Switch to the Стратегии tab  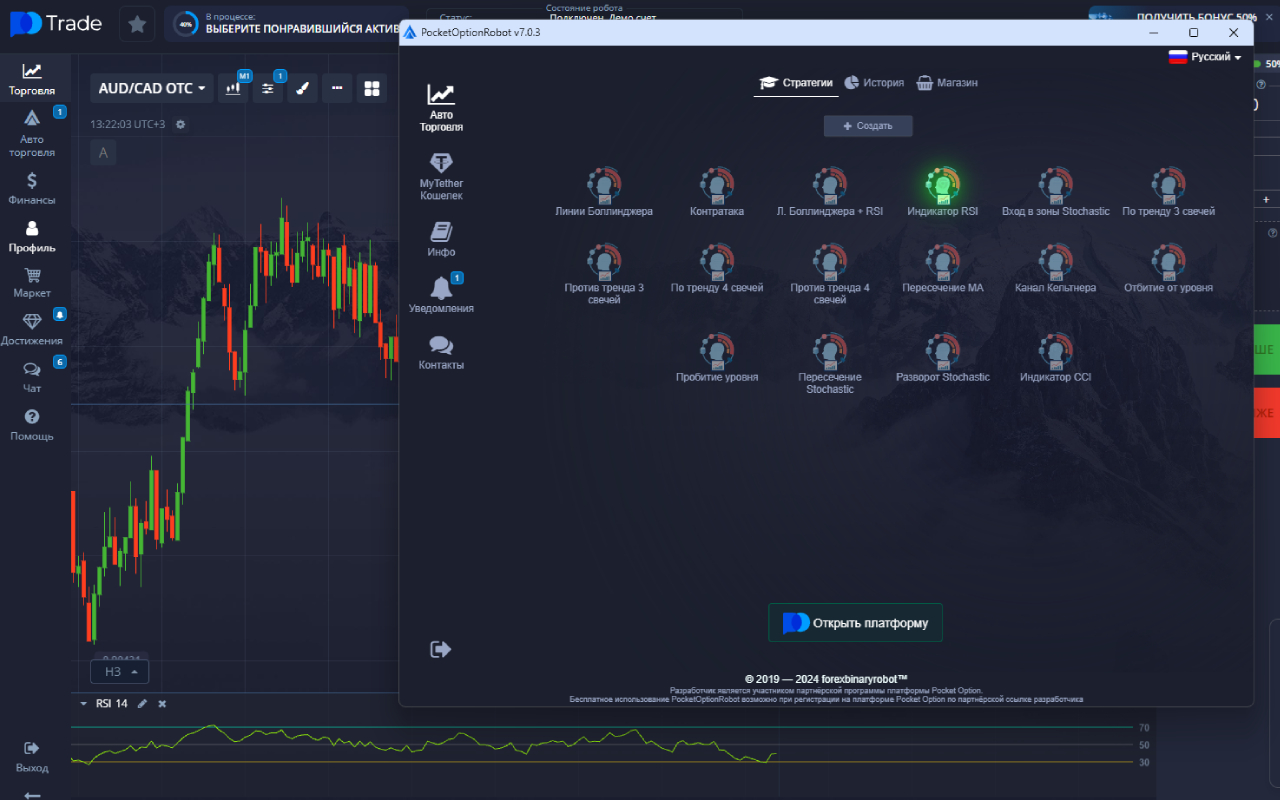(x=796, y=83)
